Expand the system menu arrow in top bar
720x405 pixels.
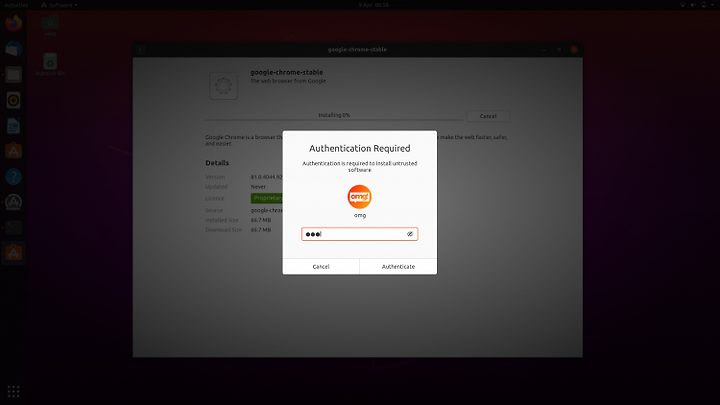coord(713,5)
